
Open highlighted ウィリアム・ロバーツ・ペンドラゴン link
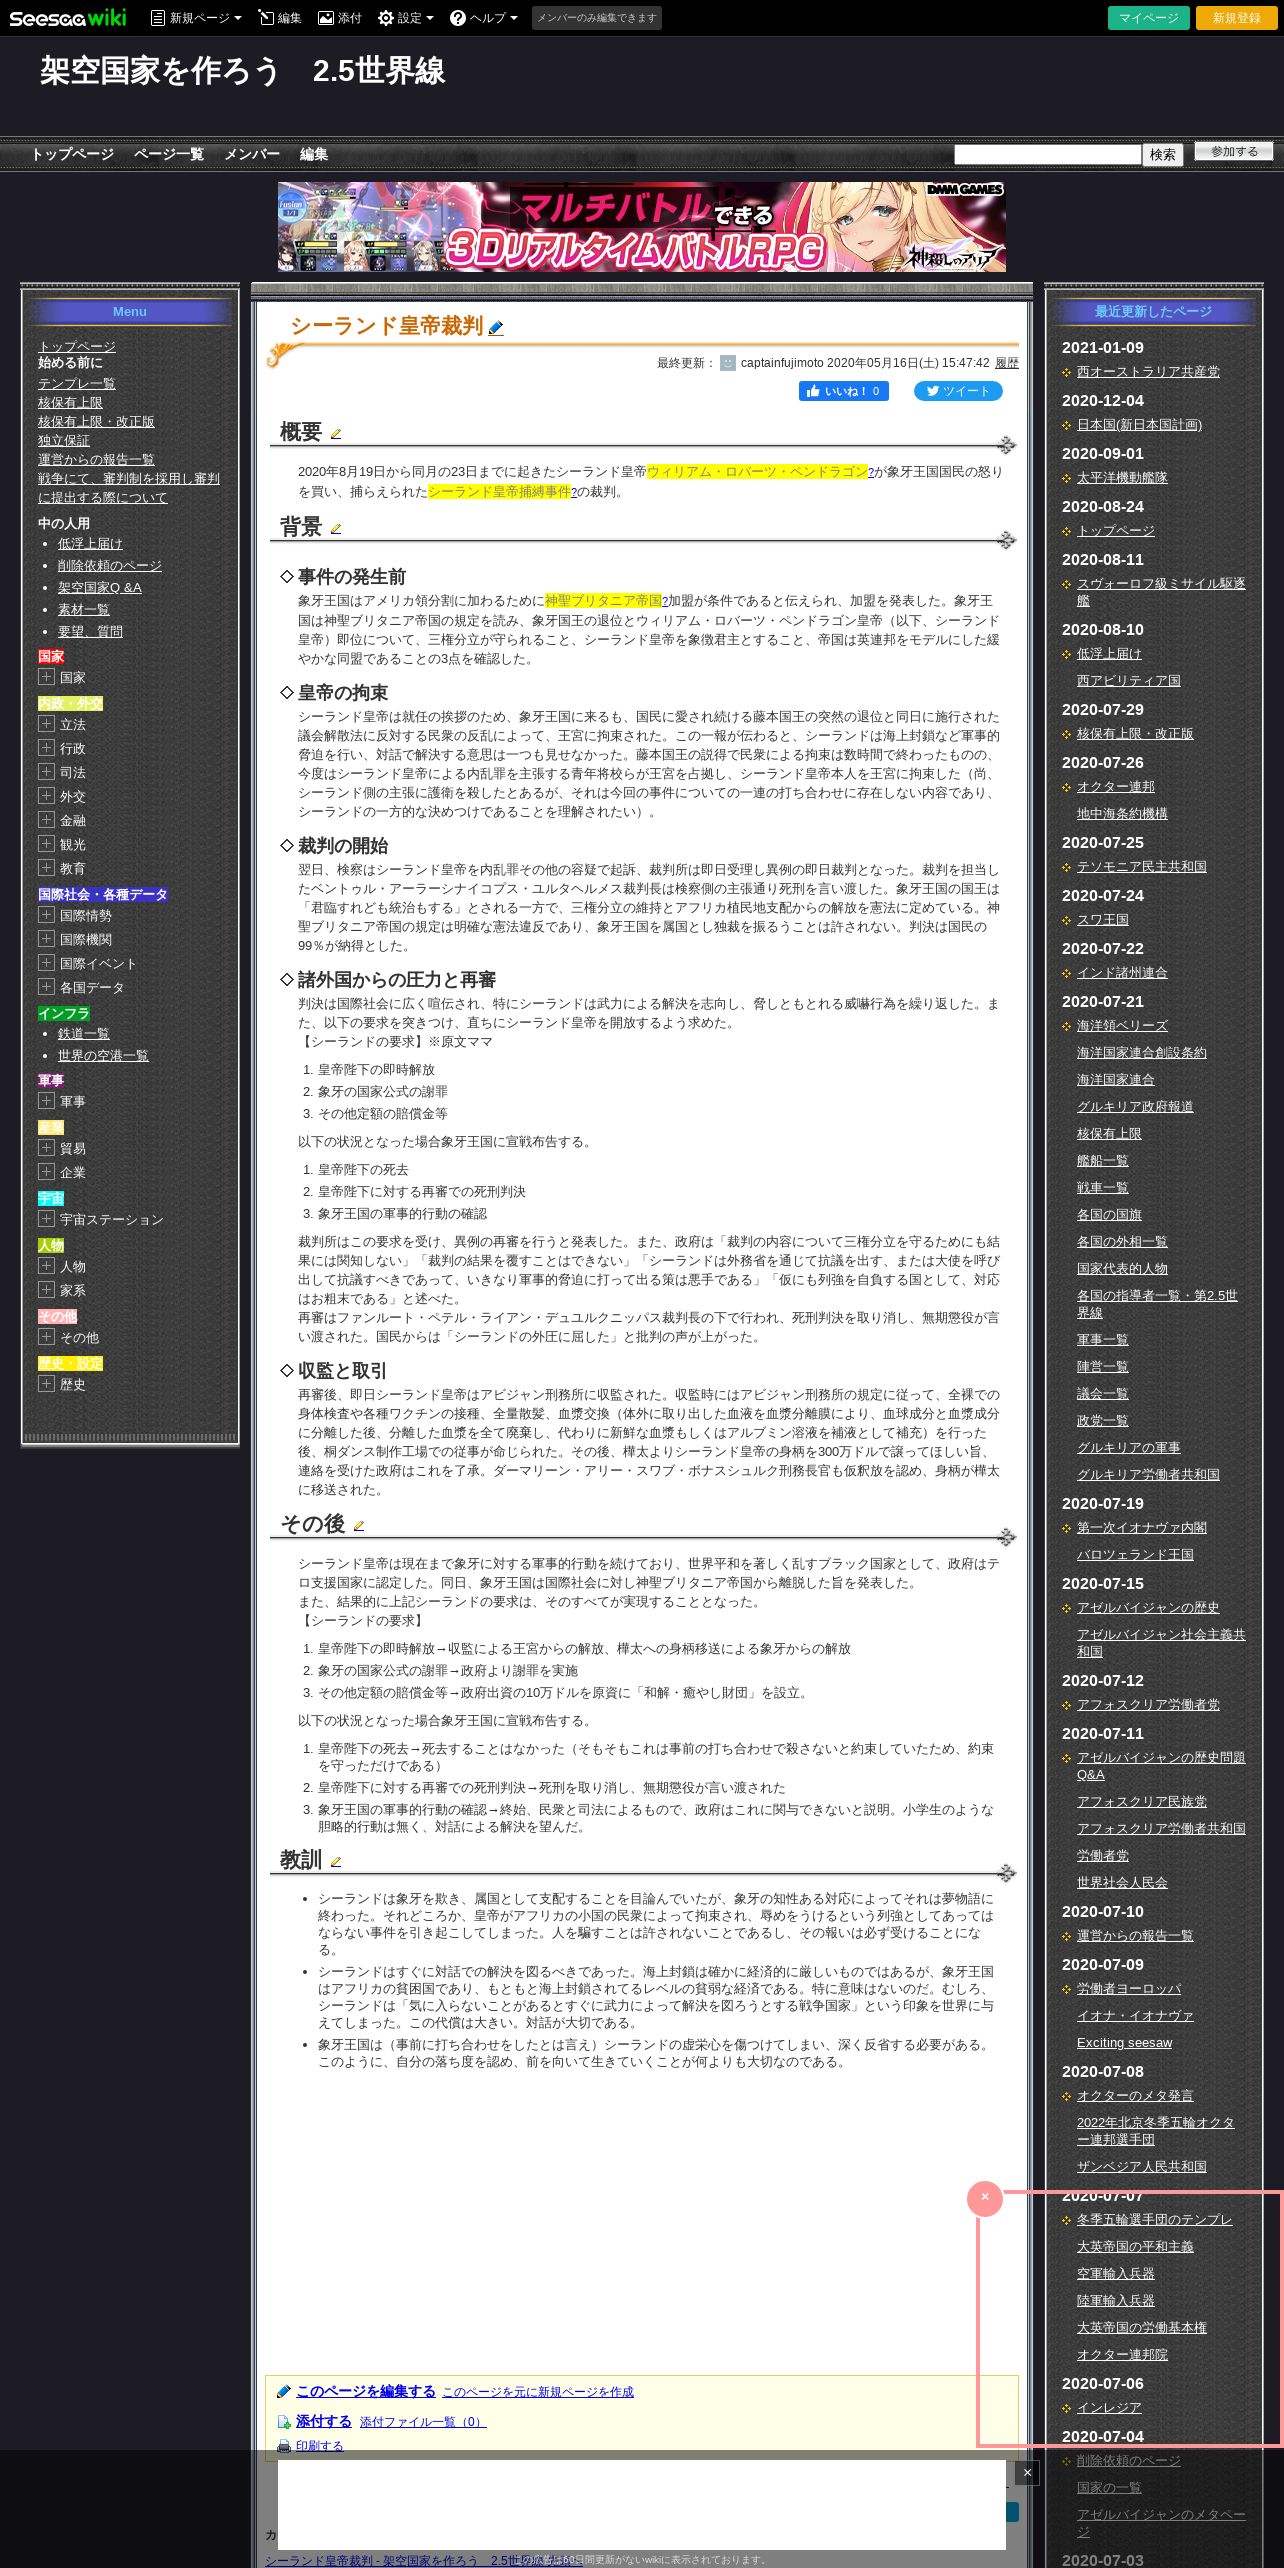pos(756,472)
